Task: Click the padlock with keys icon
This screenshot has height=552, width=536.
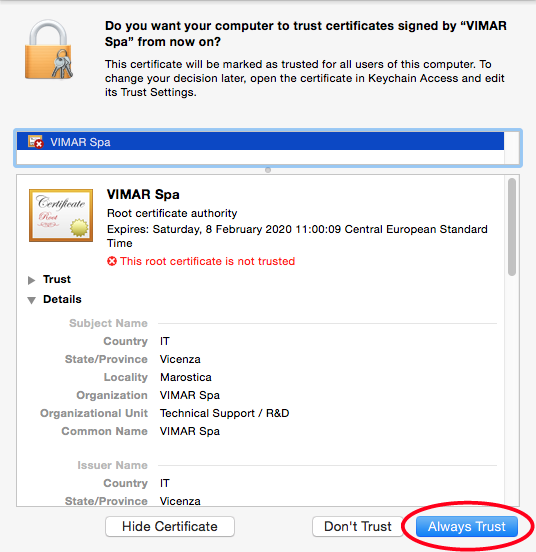Action: [x=49, y=49]
